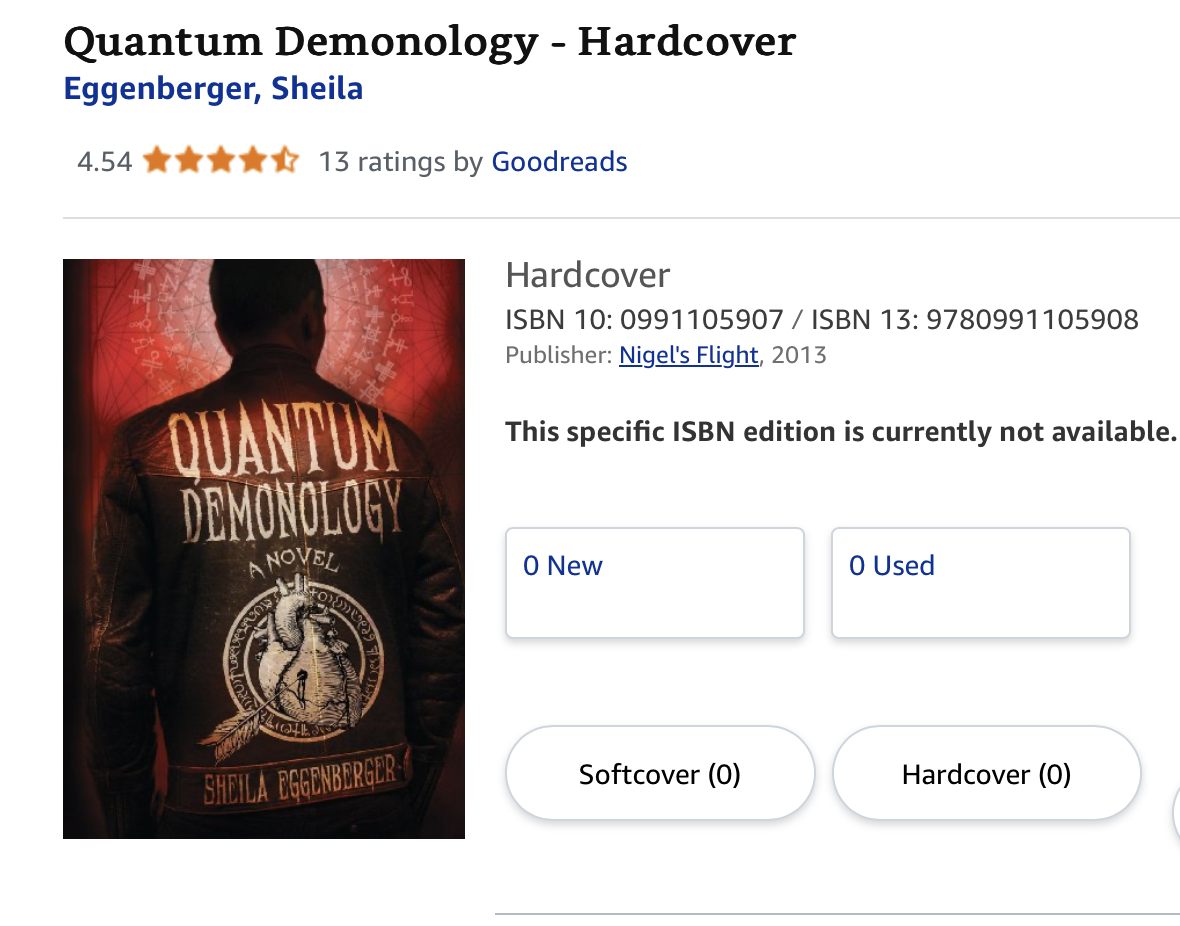Viewport: 1180px width, 926px height.
Task: Click the 13 ratings count text
Action: (400, 162)
